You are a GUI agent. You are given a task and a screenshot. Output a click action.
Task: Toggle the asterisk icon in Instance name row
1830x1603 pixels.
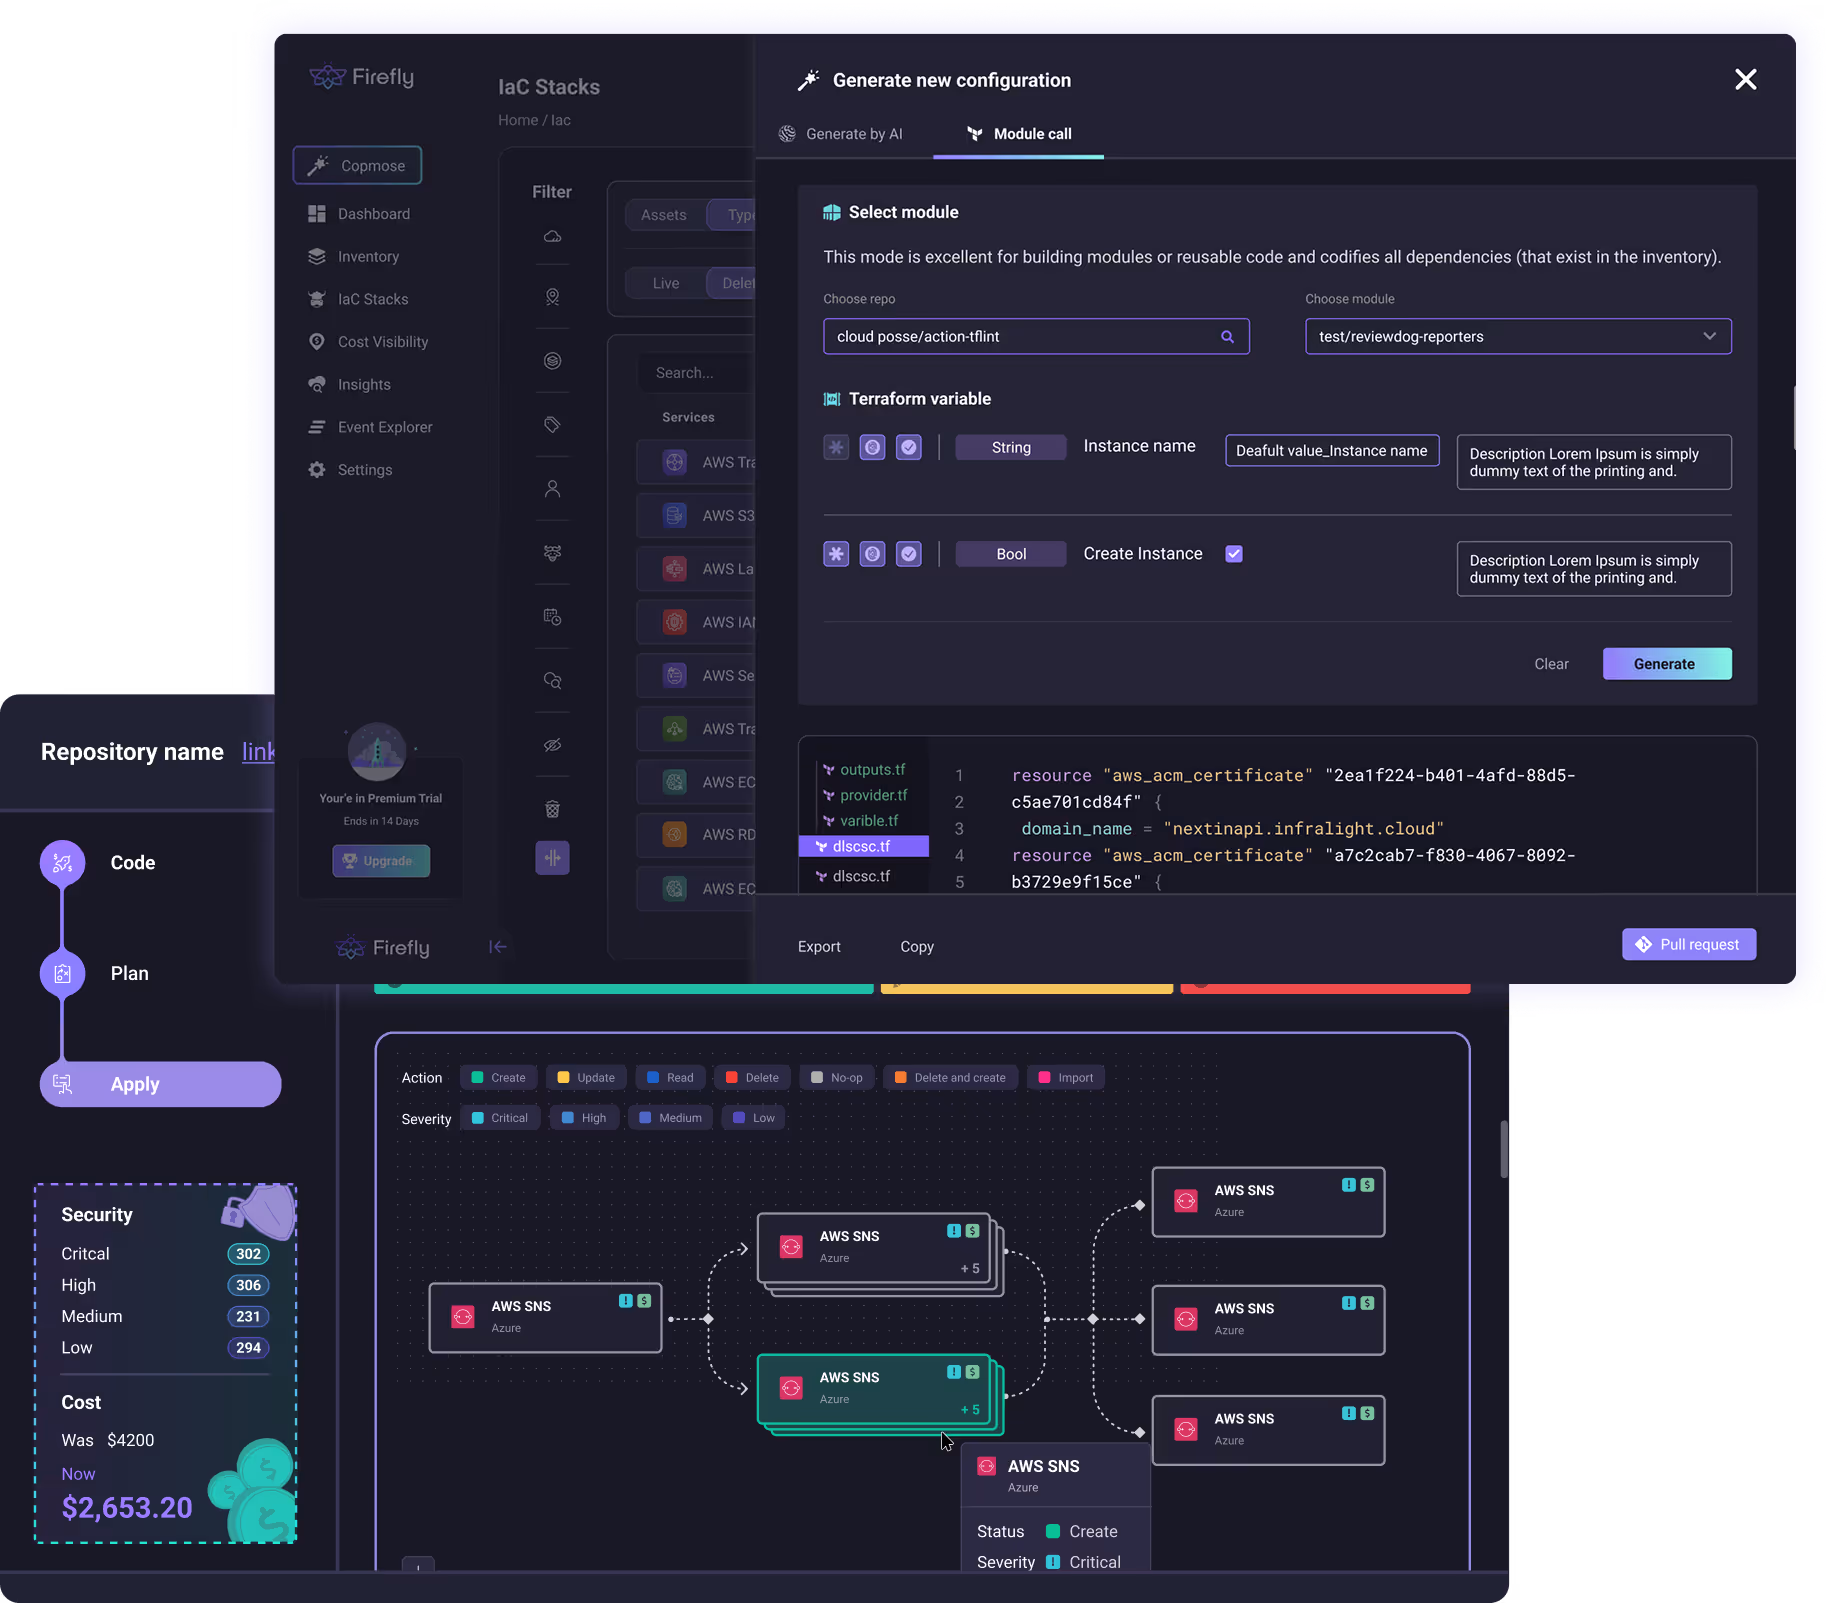click(x=836, y=448)
